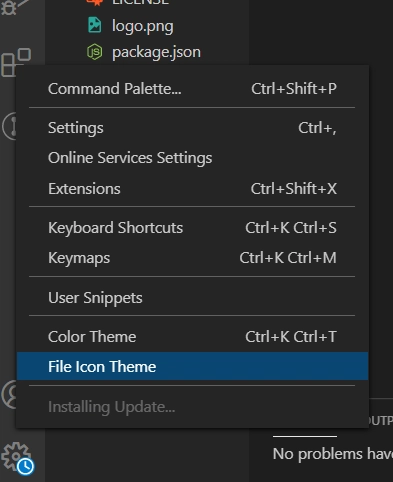Select logo.png in the file tree
This screenshot has height=482, width=393.
143,26
